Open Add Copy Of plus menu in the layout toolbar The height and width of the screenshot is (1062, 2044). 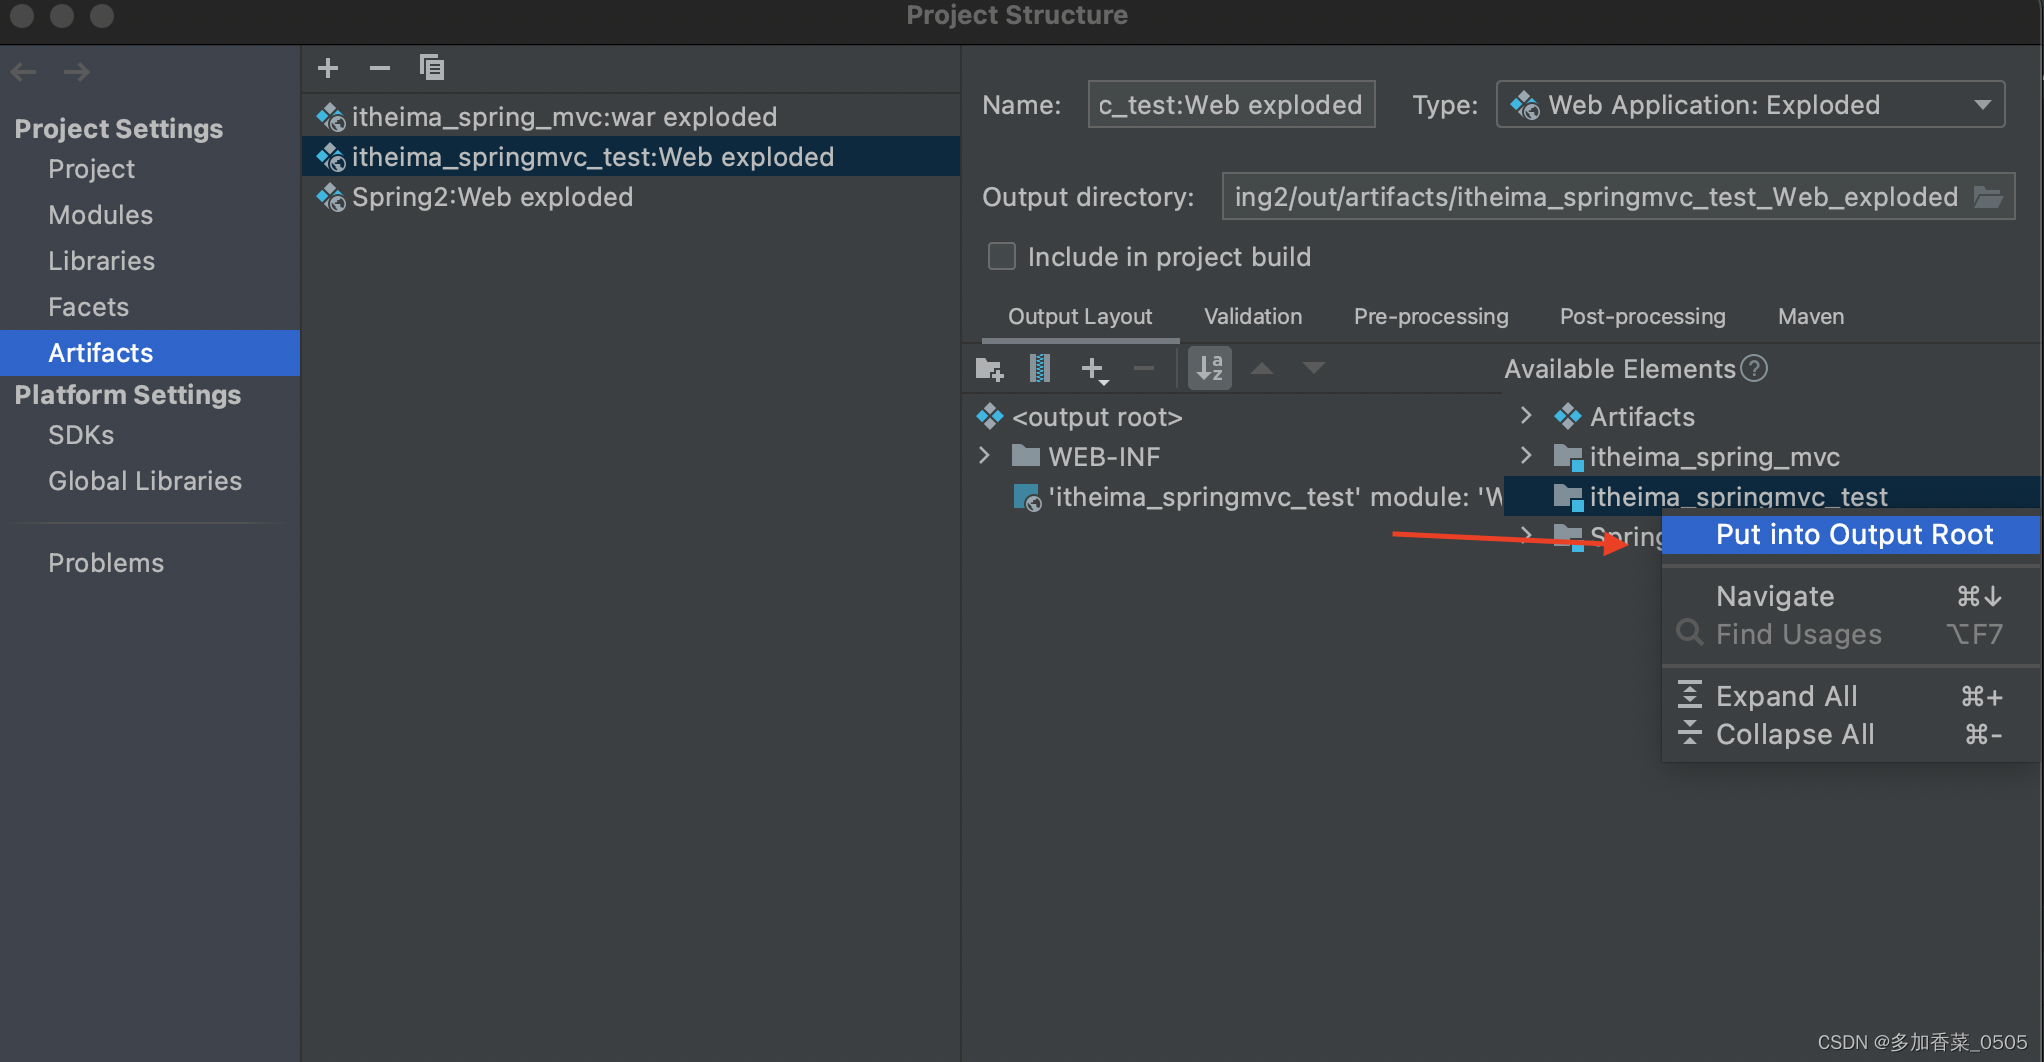1095,370
